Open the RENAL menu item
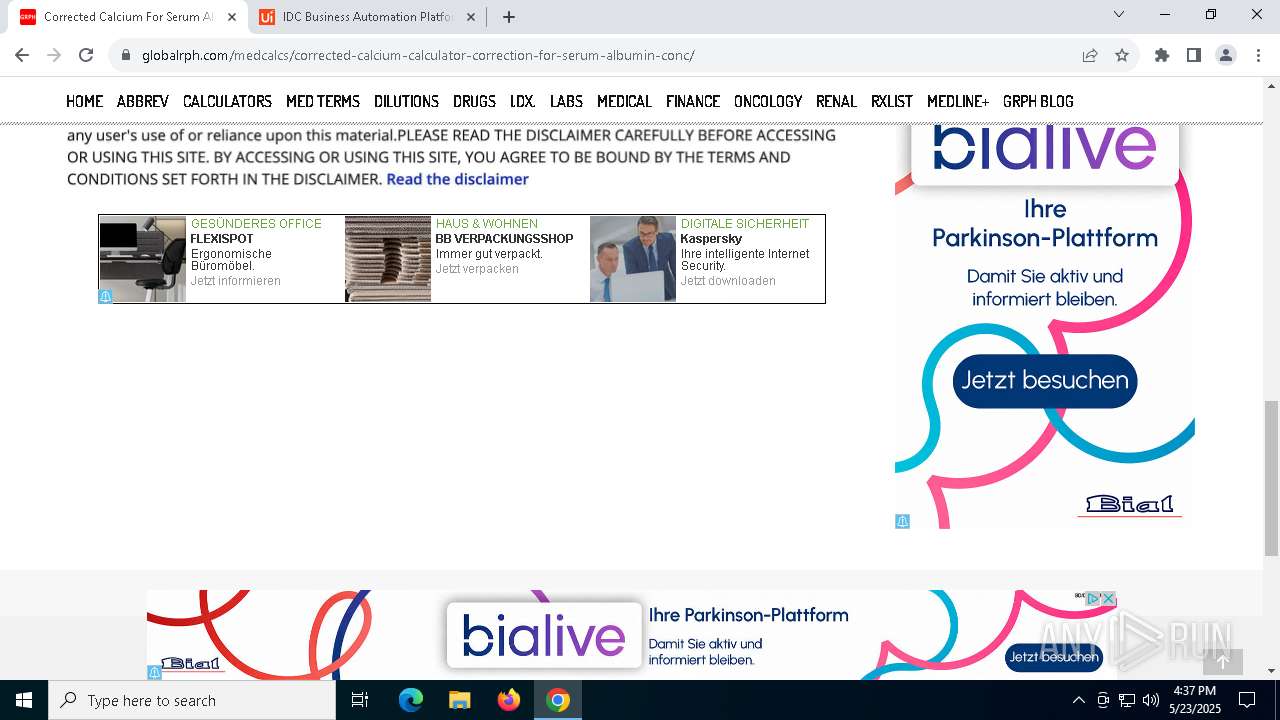Image resolution: width=1280 pixels, height=720 pixels. 836,101
